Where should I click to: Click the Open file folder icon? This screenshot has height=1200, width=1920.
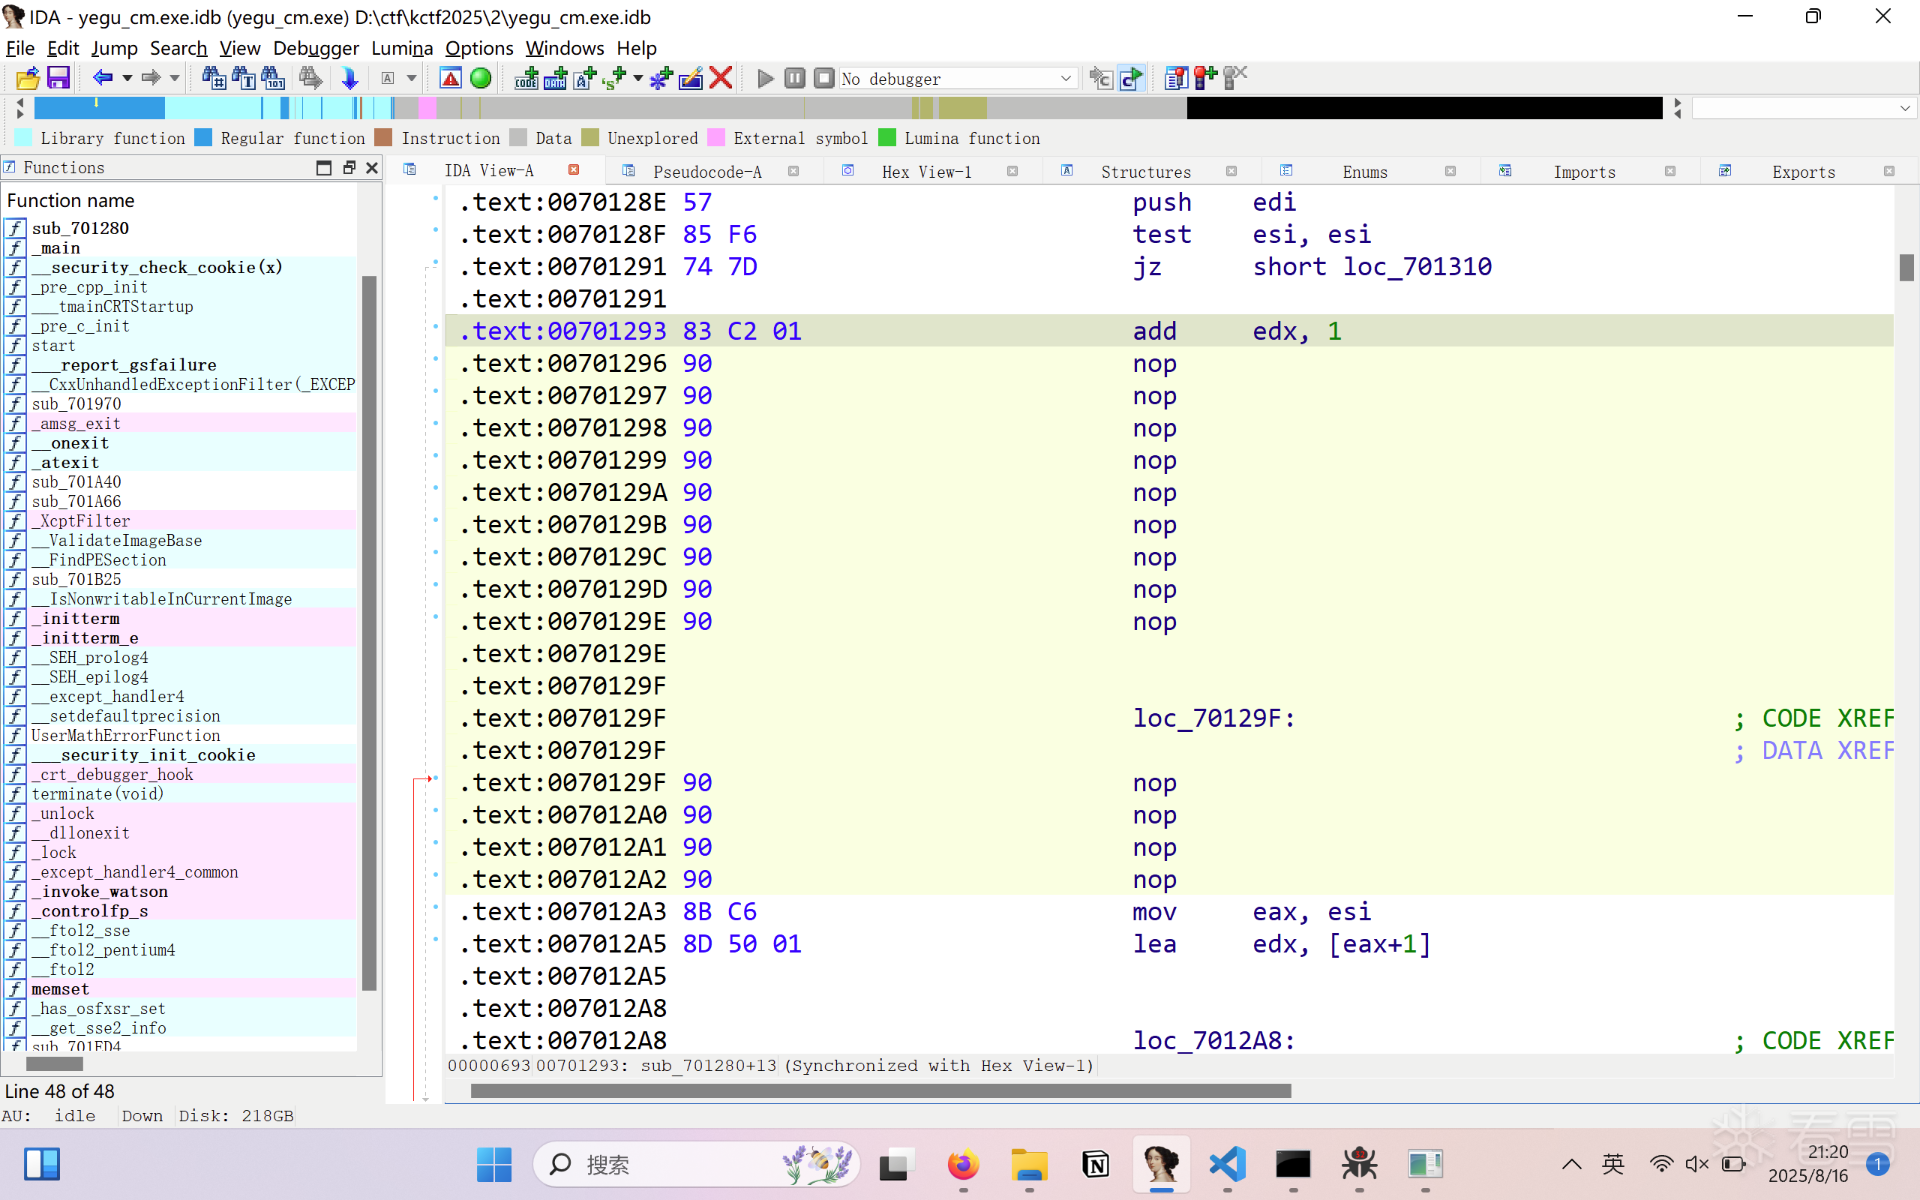coord(27,78)
